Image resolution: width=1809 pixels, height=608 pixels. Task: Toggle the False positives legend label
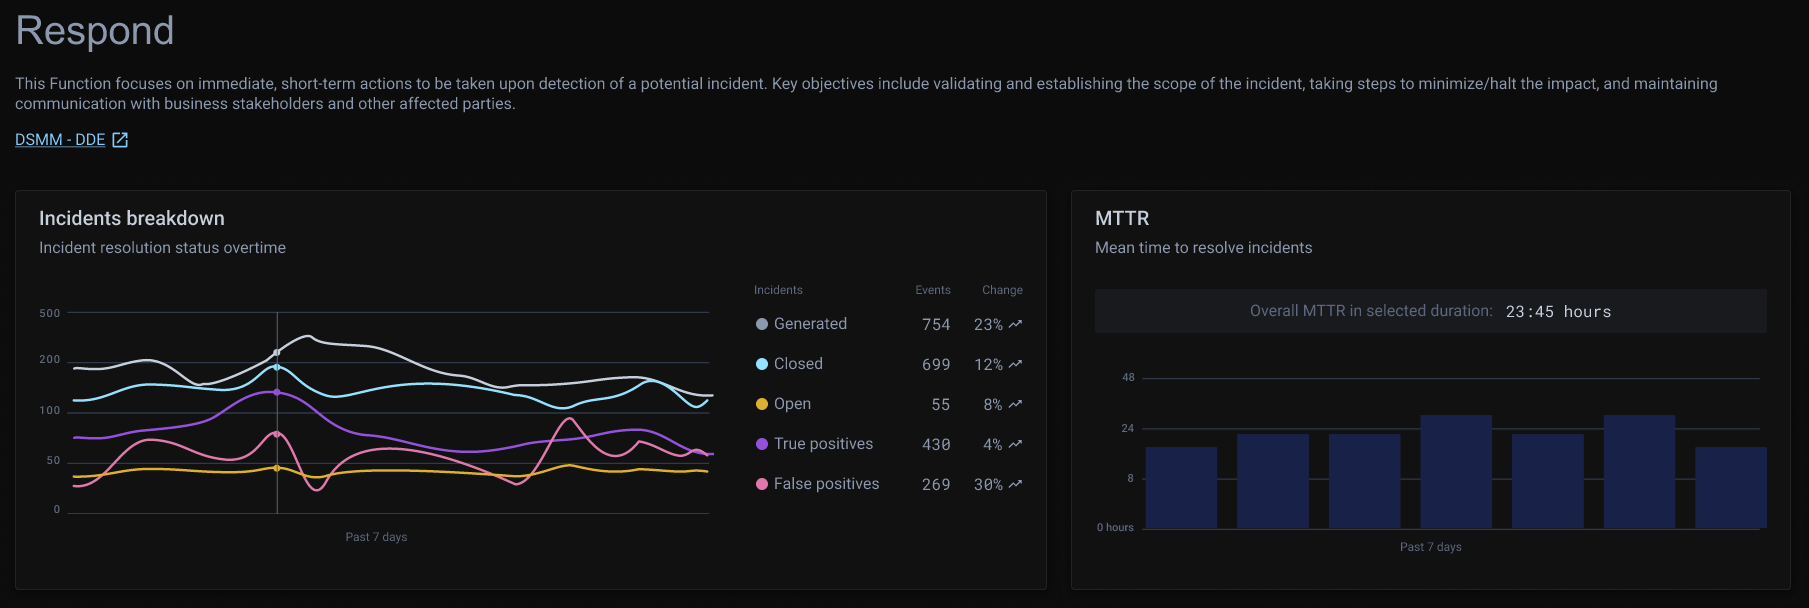tap(826, 484)
